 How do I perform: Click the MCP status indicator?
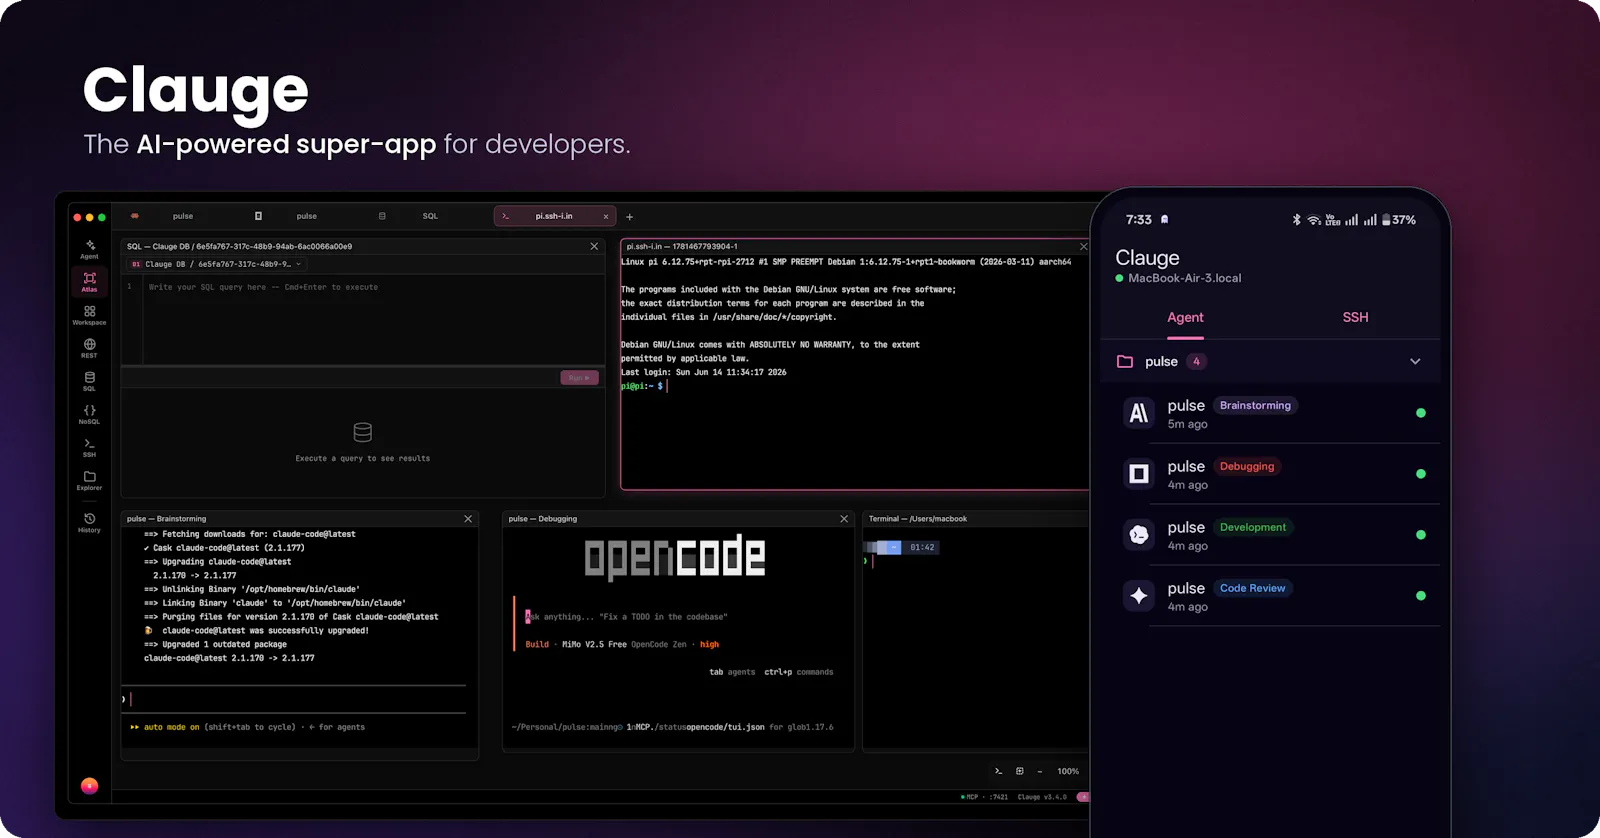tap(984, 797)
